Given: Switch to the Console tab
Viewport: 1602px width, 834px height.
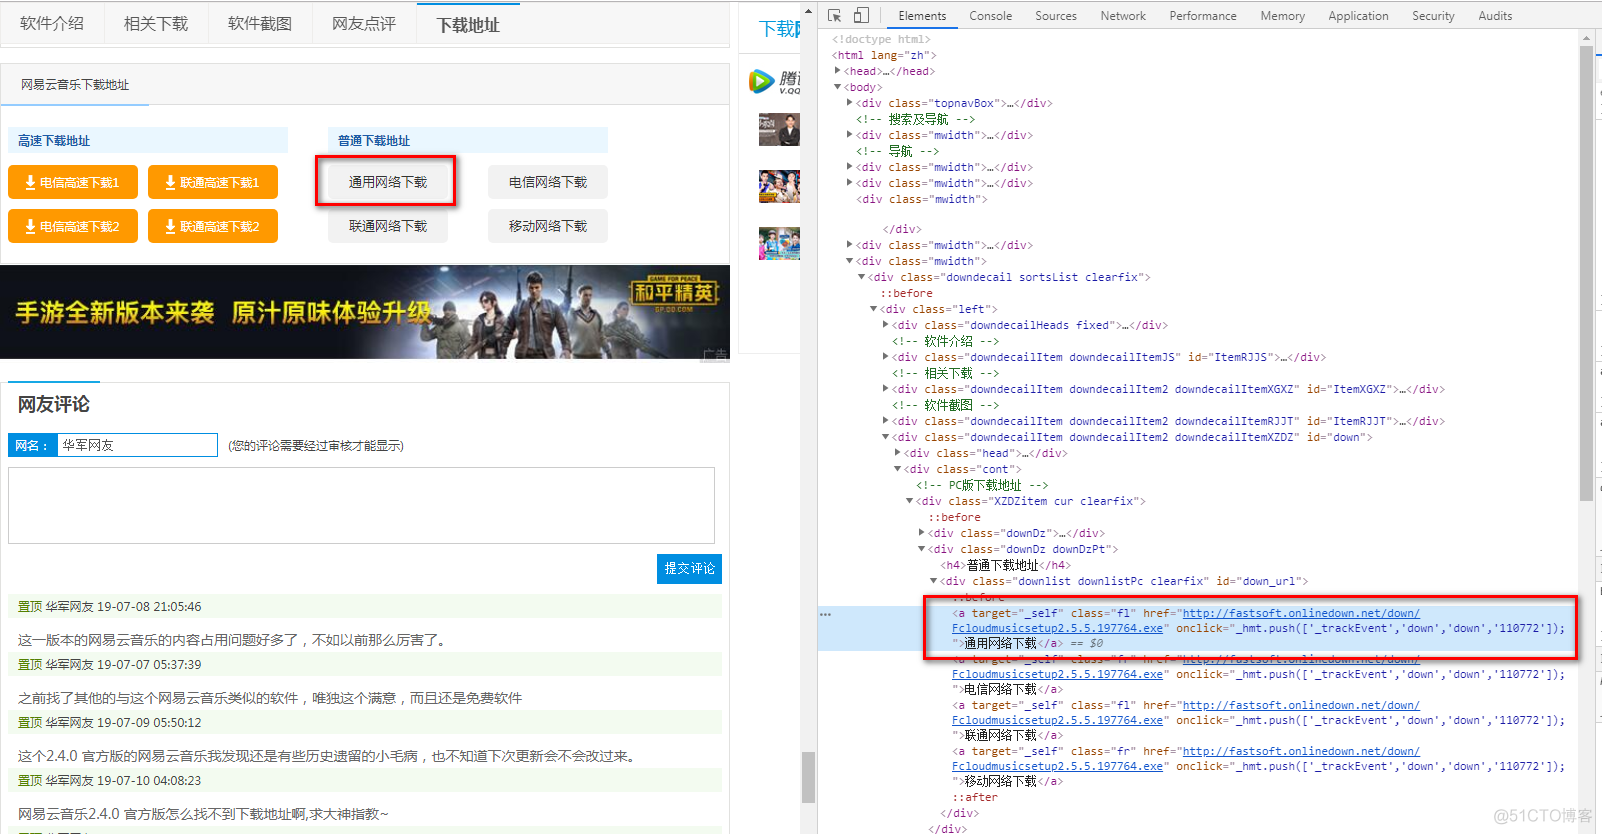Looking at the screenshot, I should (x=990, y=16).
